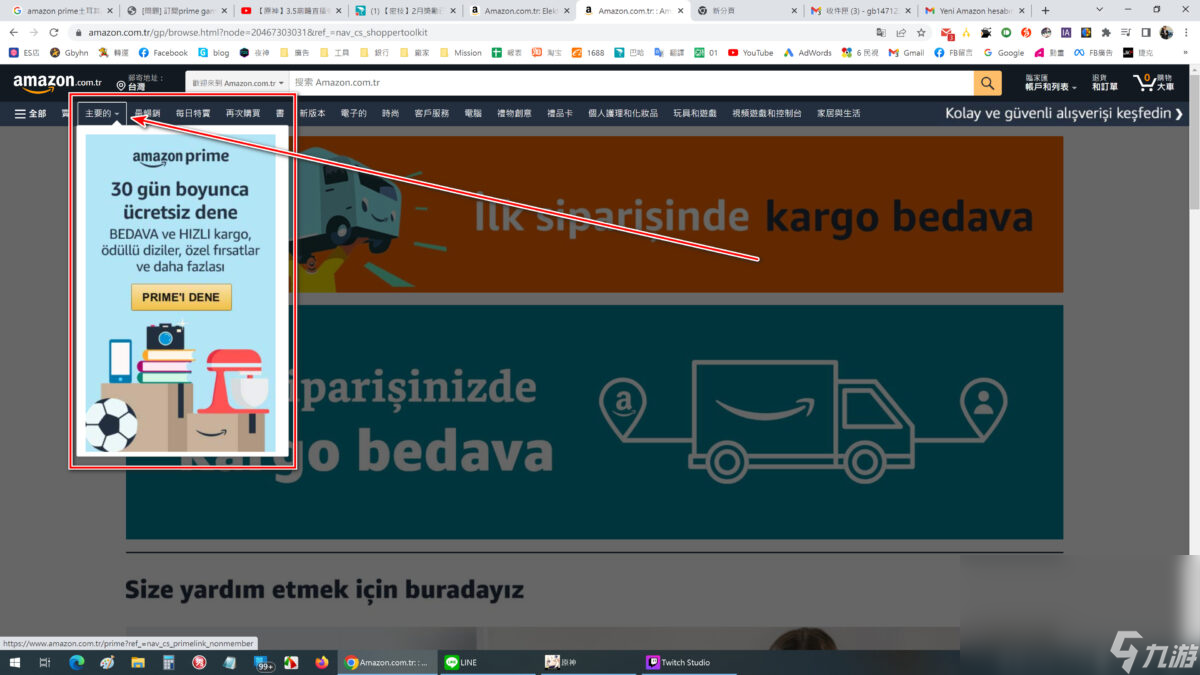Open 視頻遊戲和控制台 video games link
1200x675 pixels.
(767, 113)
